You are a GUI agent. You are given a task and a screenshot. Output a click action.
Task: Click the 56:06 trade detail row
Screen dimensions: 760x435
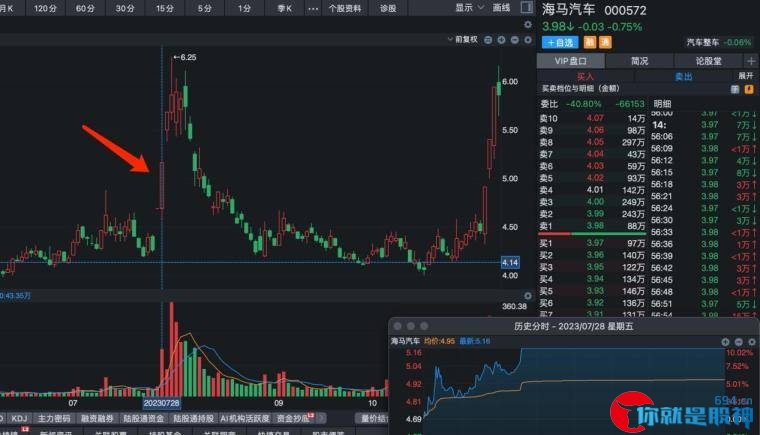coord(704,137)
